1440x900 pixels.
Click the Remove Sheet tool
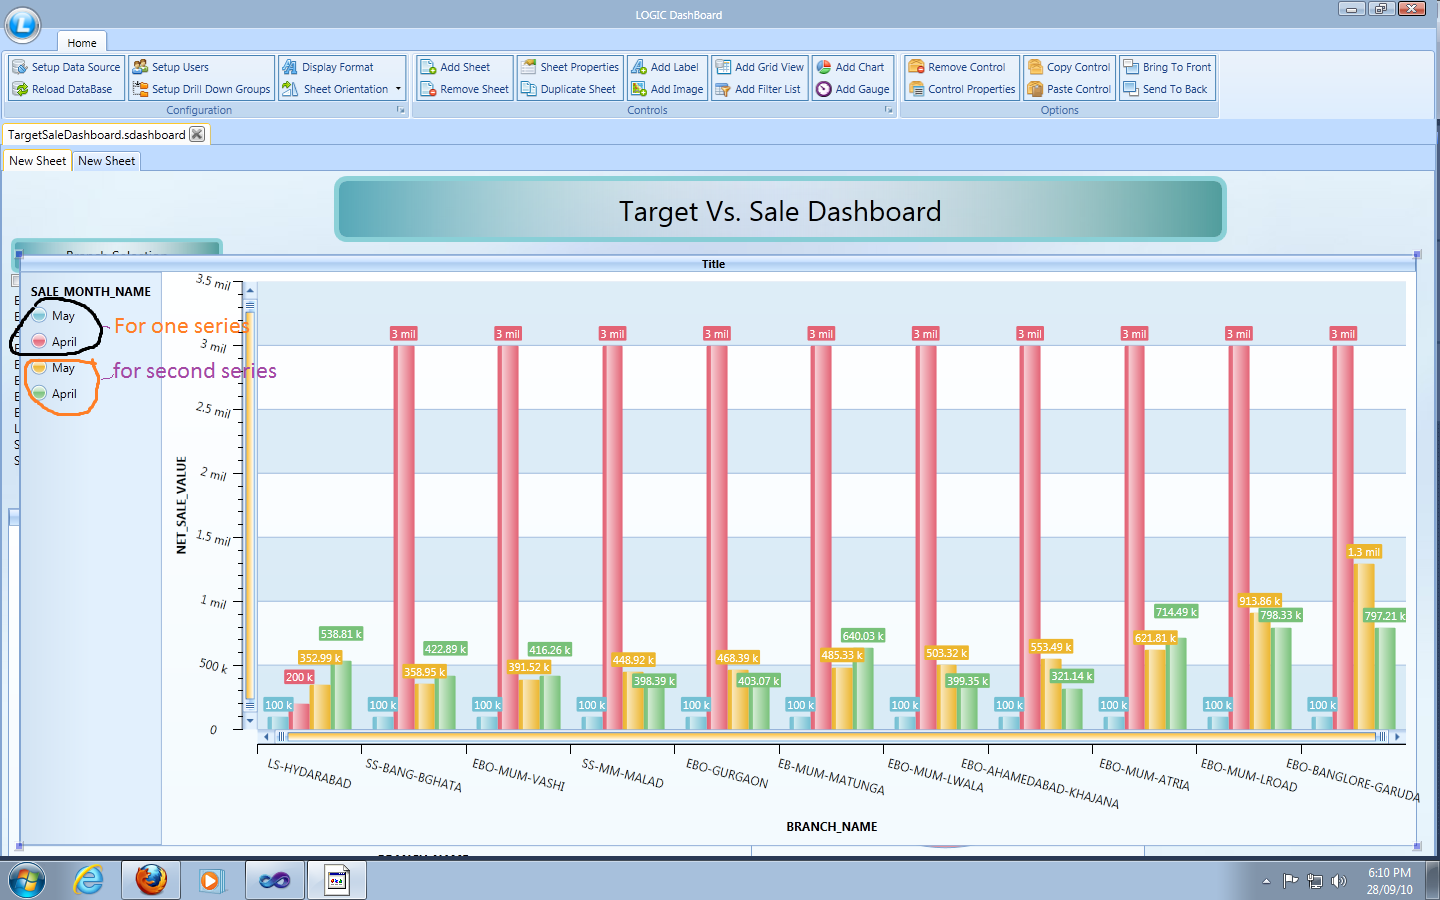point(464,89)
